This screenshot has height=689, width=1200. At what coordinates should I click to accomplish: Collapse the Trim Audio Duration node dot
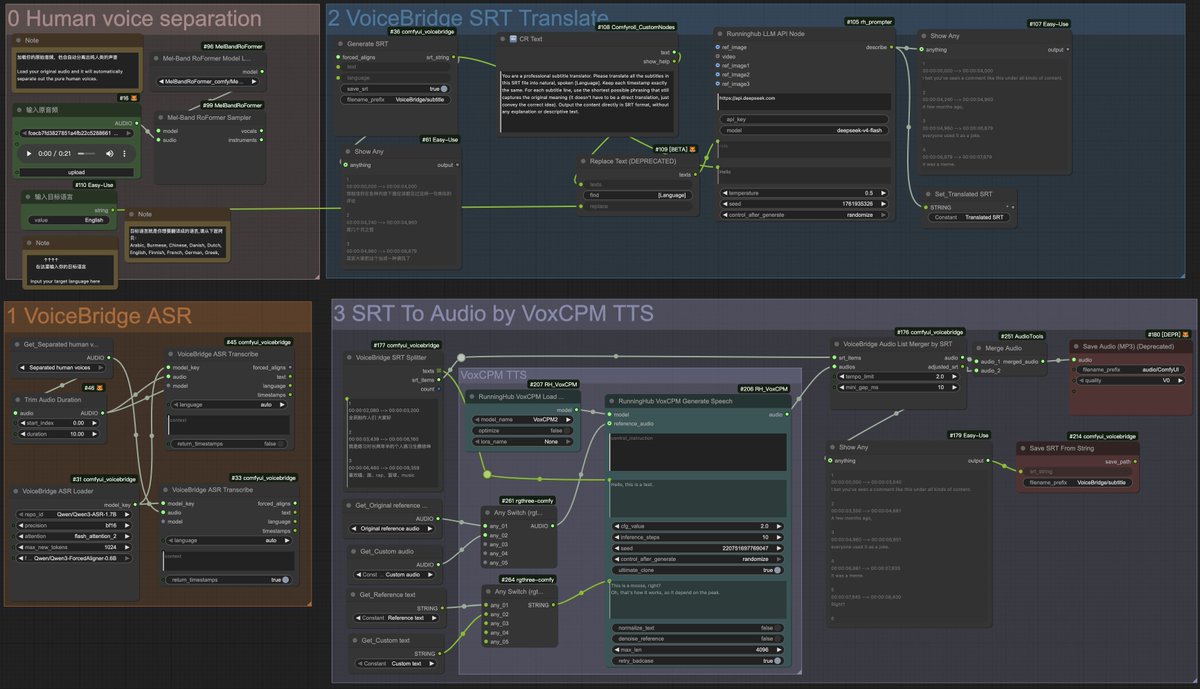pos(20,398)
